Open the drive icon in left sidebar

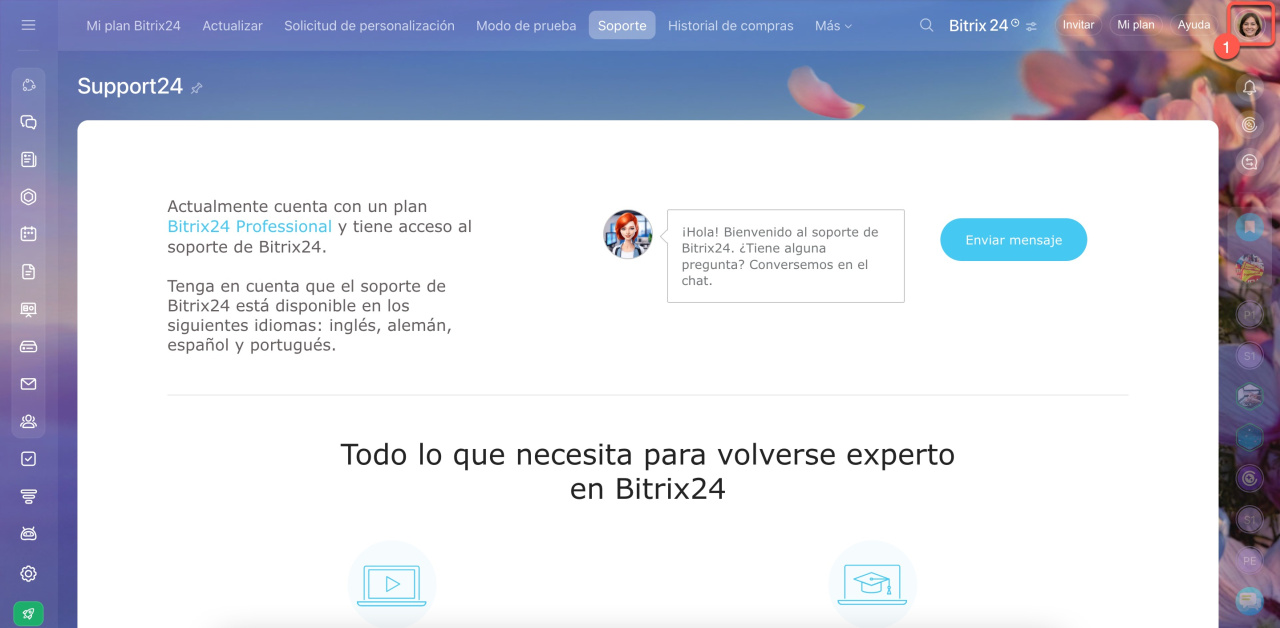pyautogui.click(x=28, y=346)
